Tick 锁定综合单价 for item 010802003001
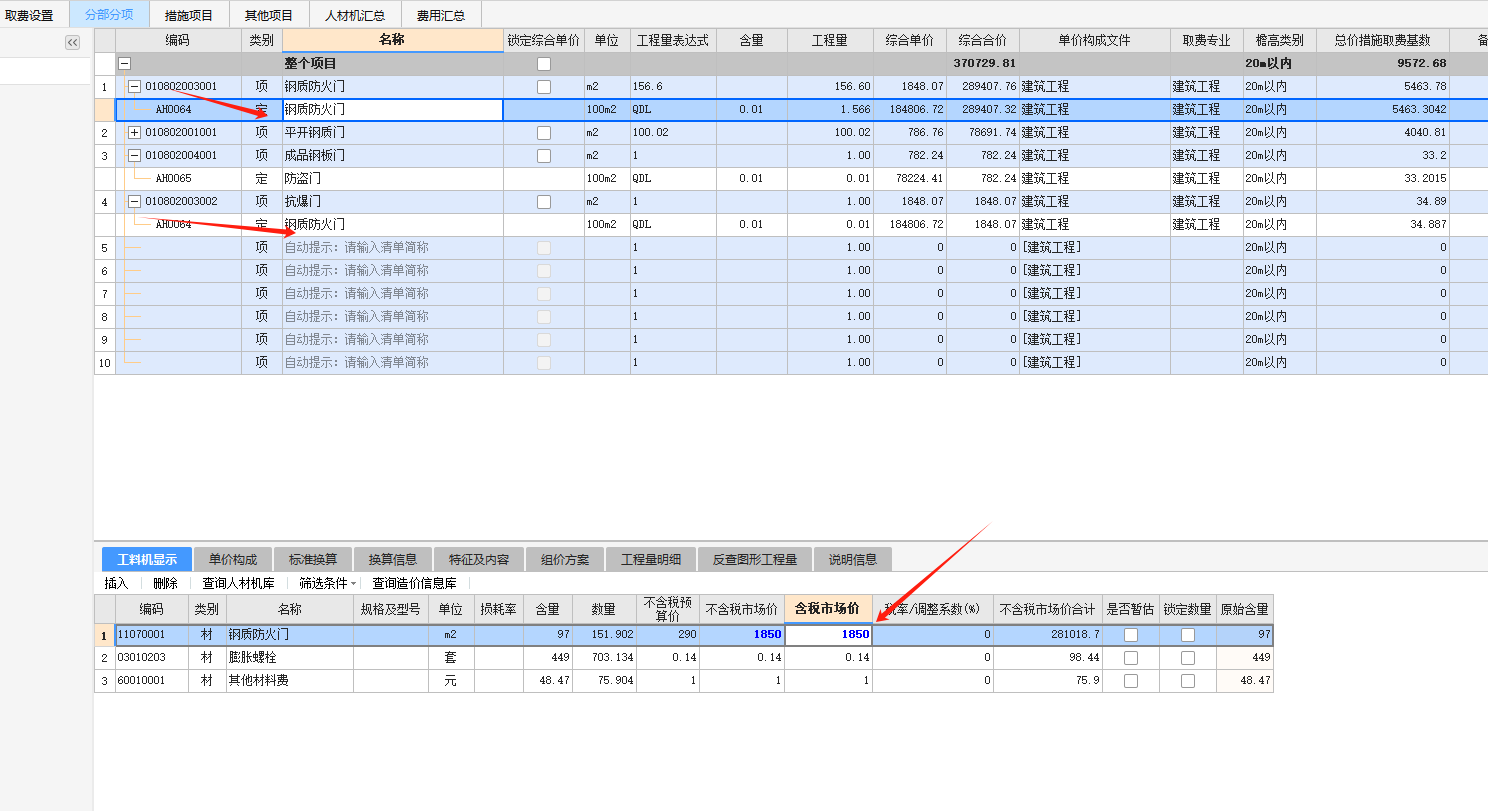The width and height of the screenshot is (1488, 811). 544,87
